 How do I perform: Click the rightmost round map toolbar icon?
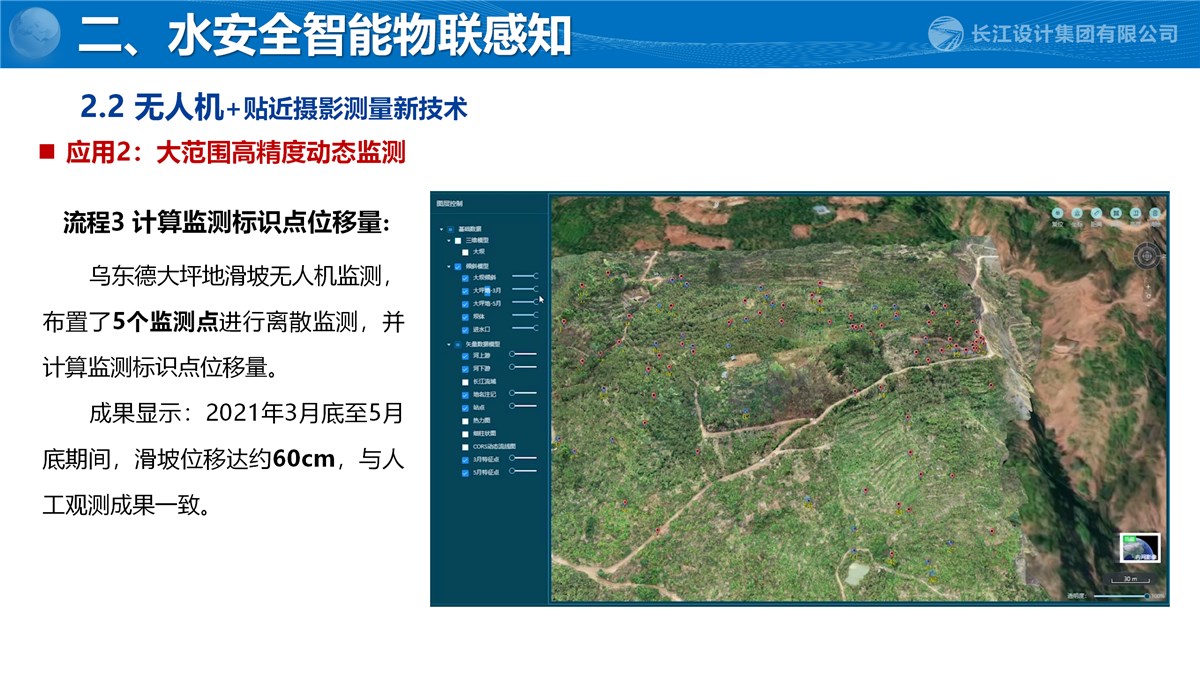pos(1155,214)
